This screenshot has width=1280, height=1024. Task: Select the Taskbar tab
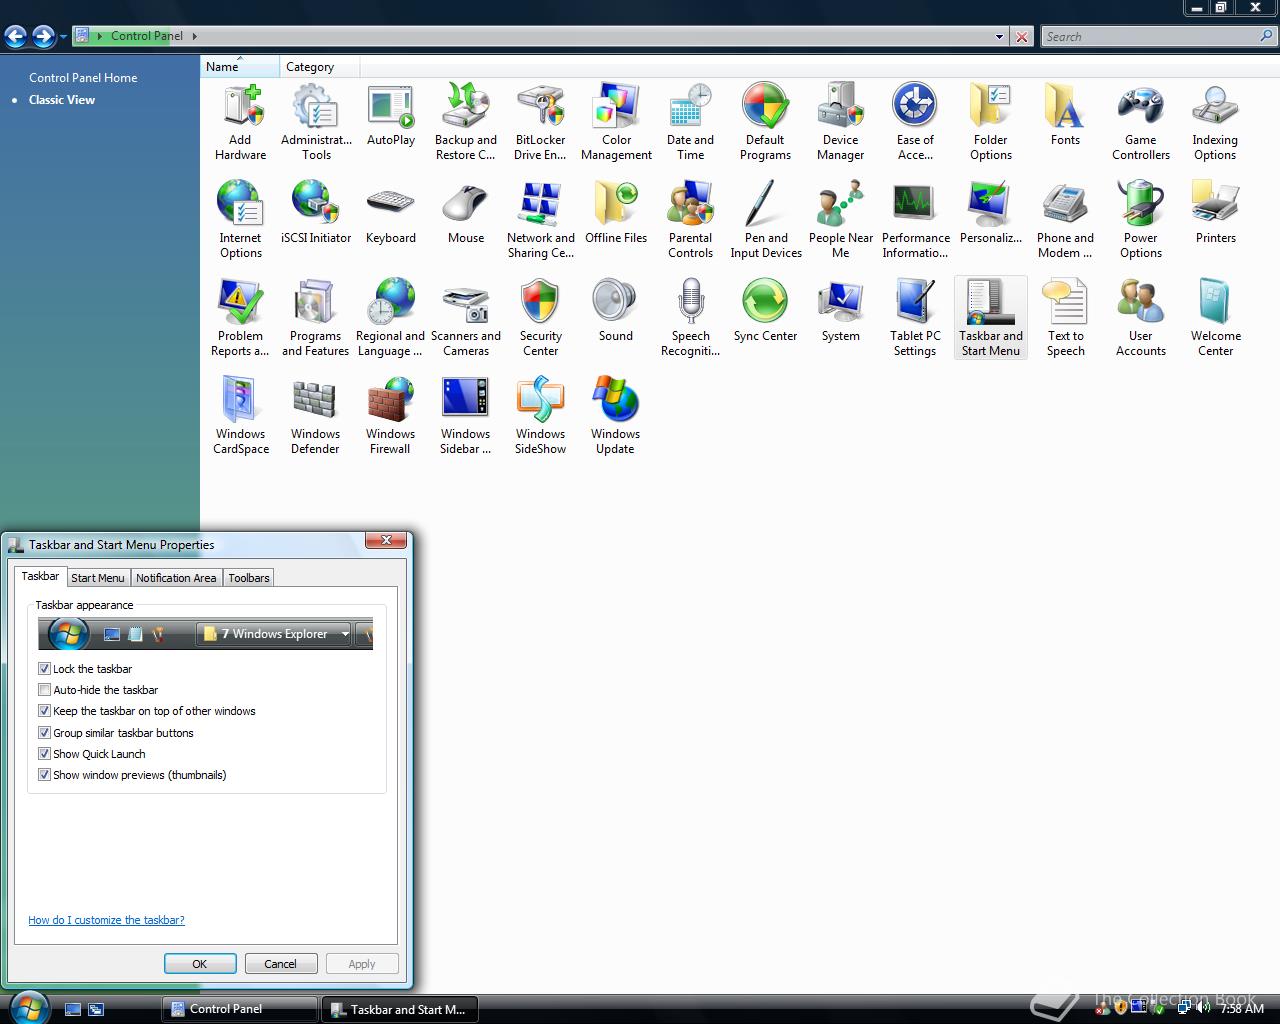pyautogui.click(x=40, y=576)
